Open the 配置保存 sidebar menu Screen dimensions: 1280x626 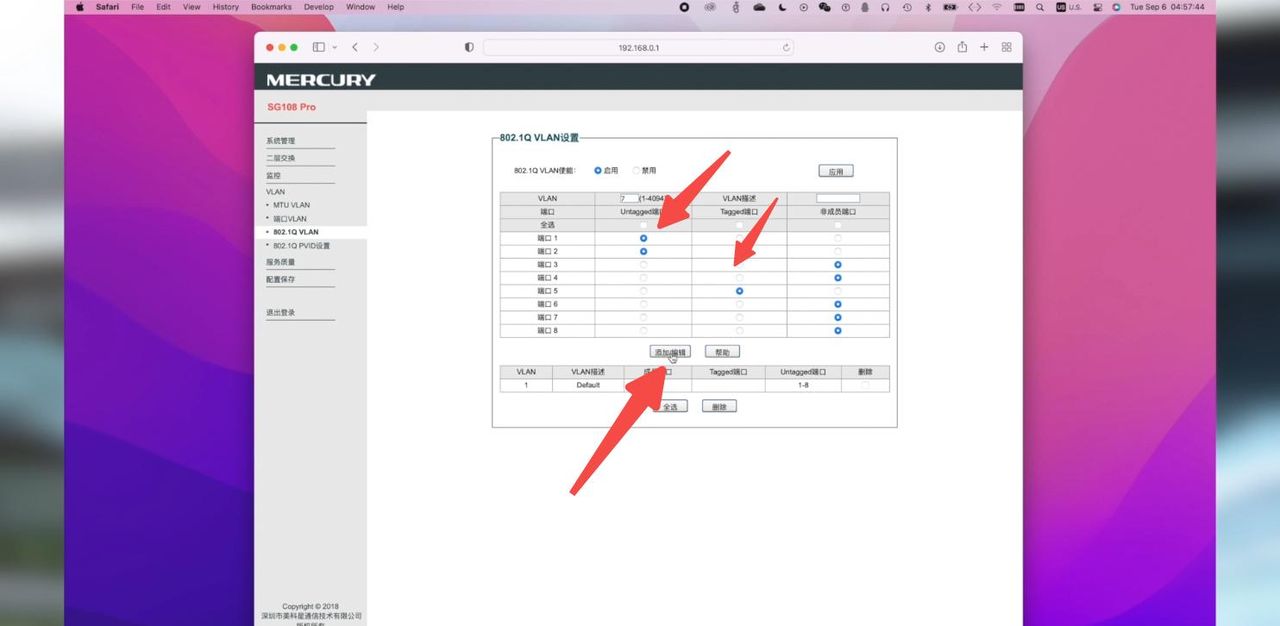pyautogui.click(x=281, y=279)
